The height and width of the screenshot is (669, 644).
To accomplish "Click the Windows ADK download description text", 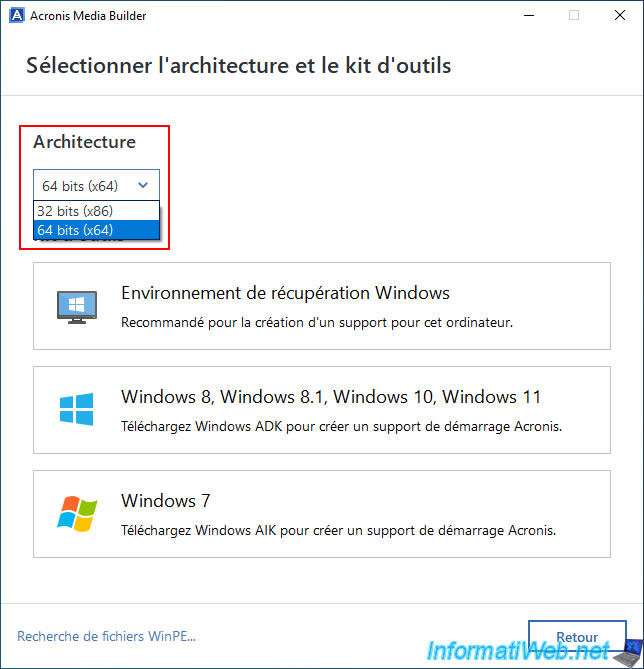I will (x=341, y=426).
